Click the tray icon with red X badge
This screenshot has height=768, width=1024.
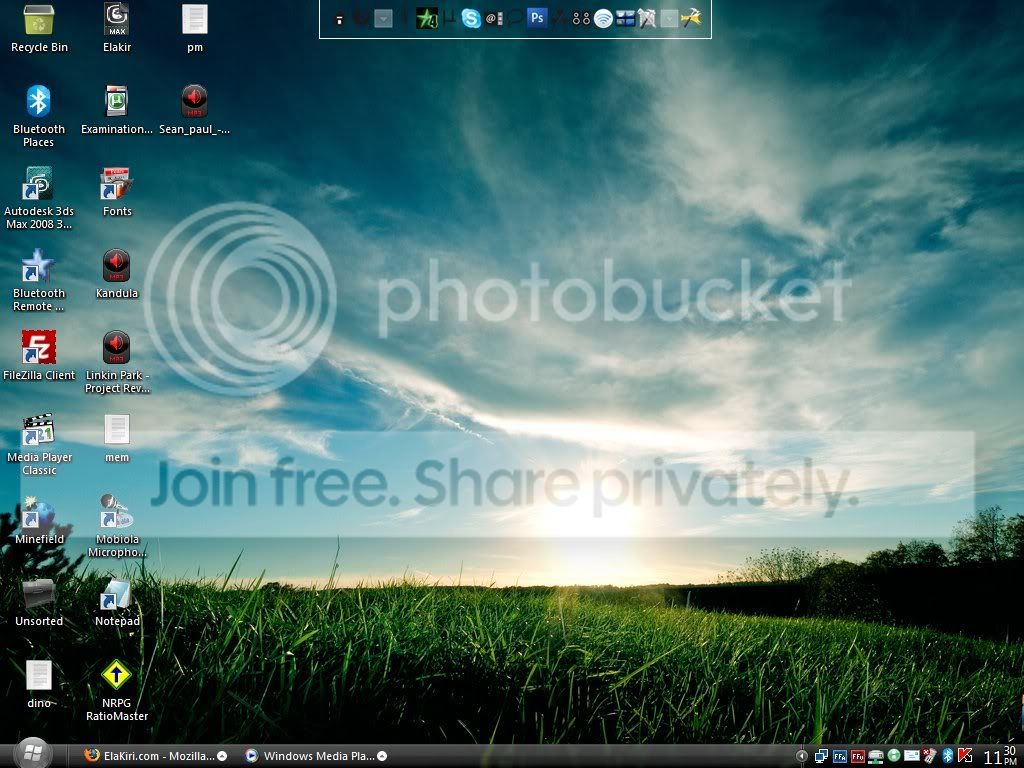click(x=929, y=756)
